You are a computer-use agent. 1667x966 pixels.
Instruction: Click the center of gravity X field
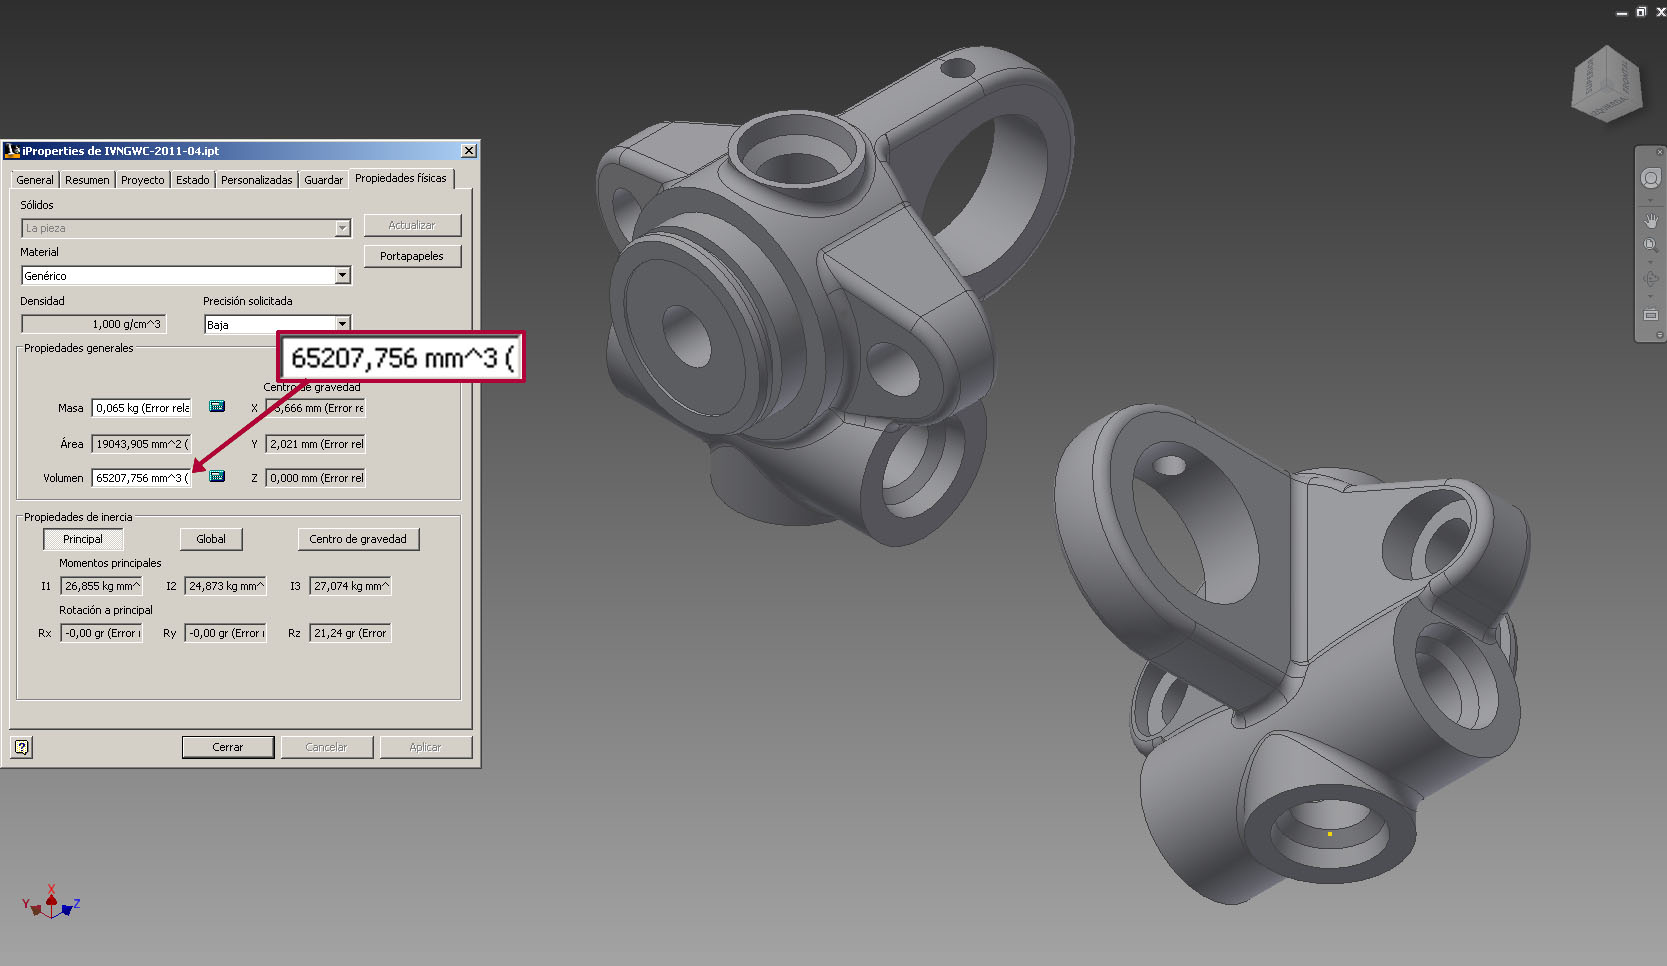(x=315, y=408)
